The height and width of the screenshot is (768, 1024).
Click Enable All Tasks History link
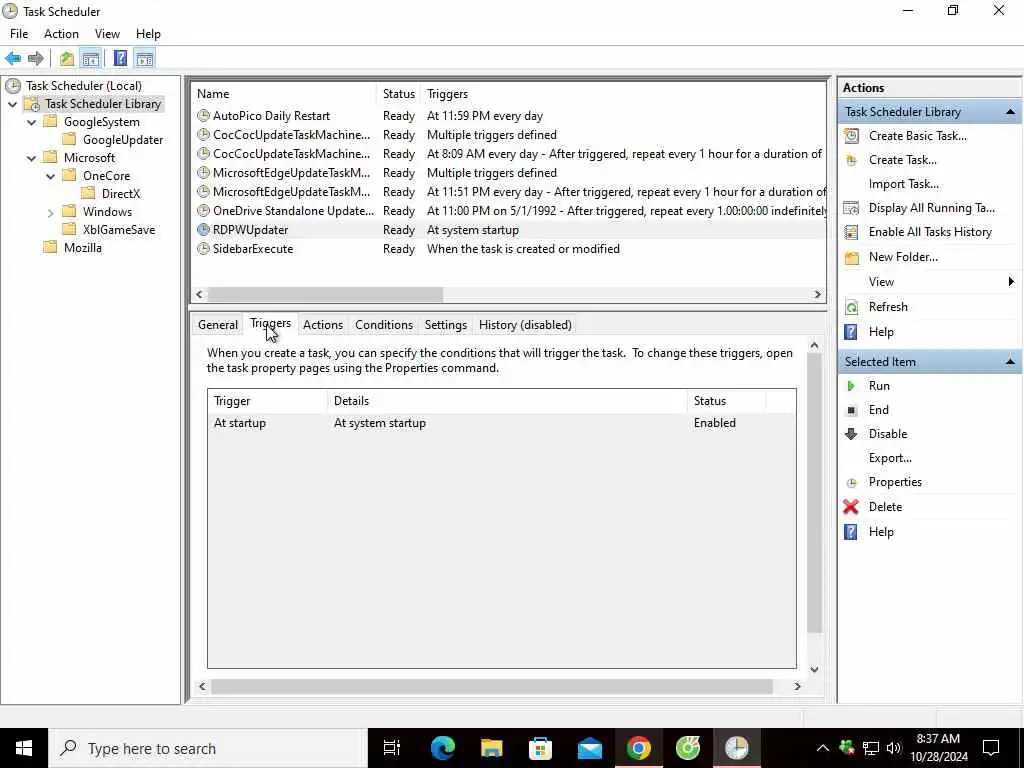930,232
